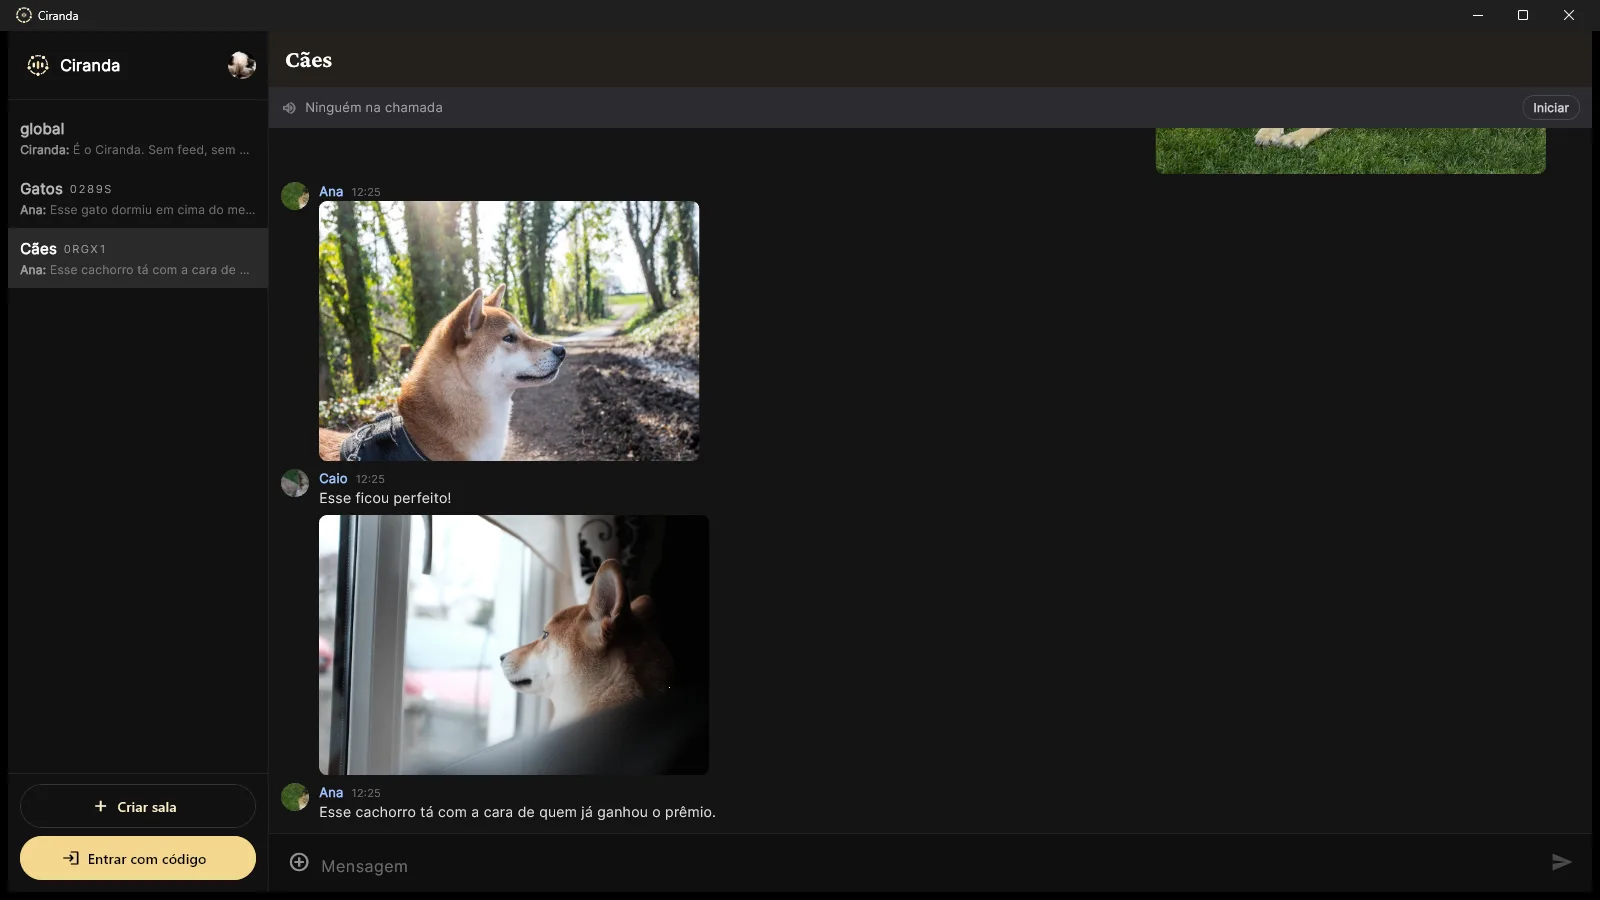Open the Shiba looking out window photo
The width and height of the screenshot is (1600, 900).
514,645
